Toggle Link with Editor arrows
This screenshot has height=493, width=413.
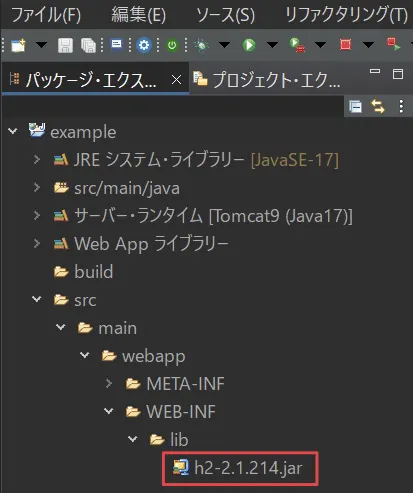click(x=378, y=107)
